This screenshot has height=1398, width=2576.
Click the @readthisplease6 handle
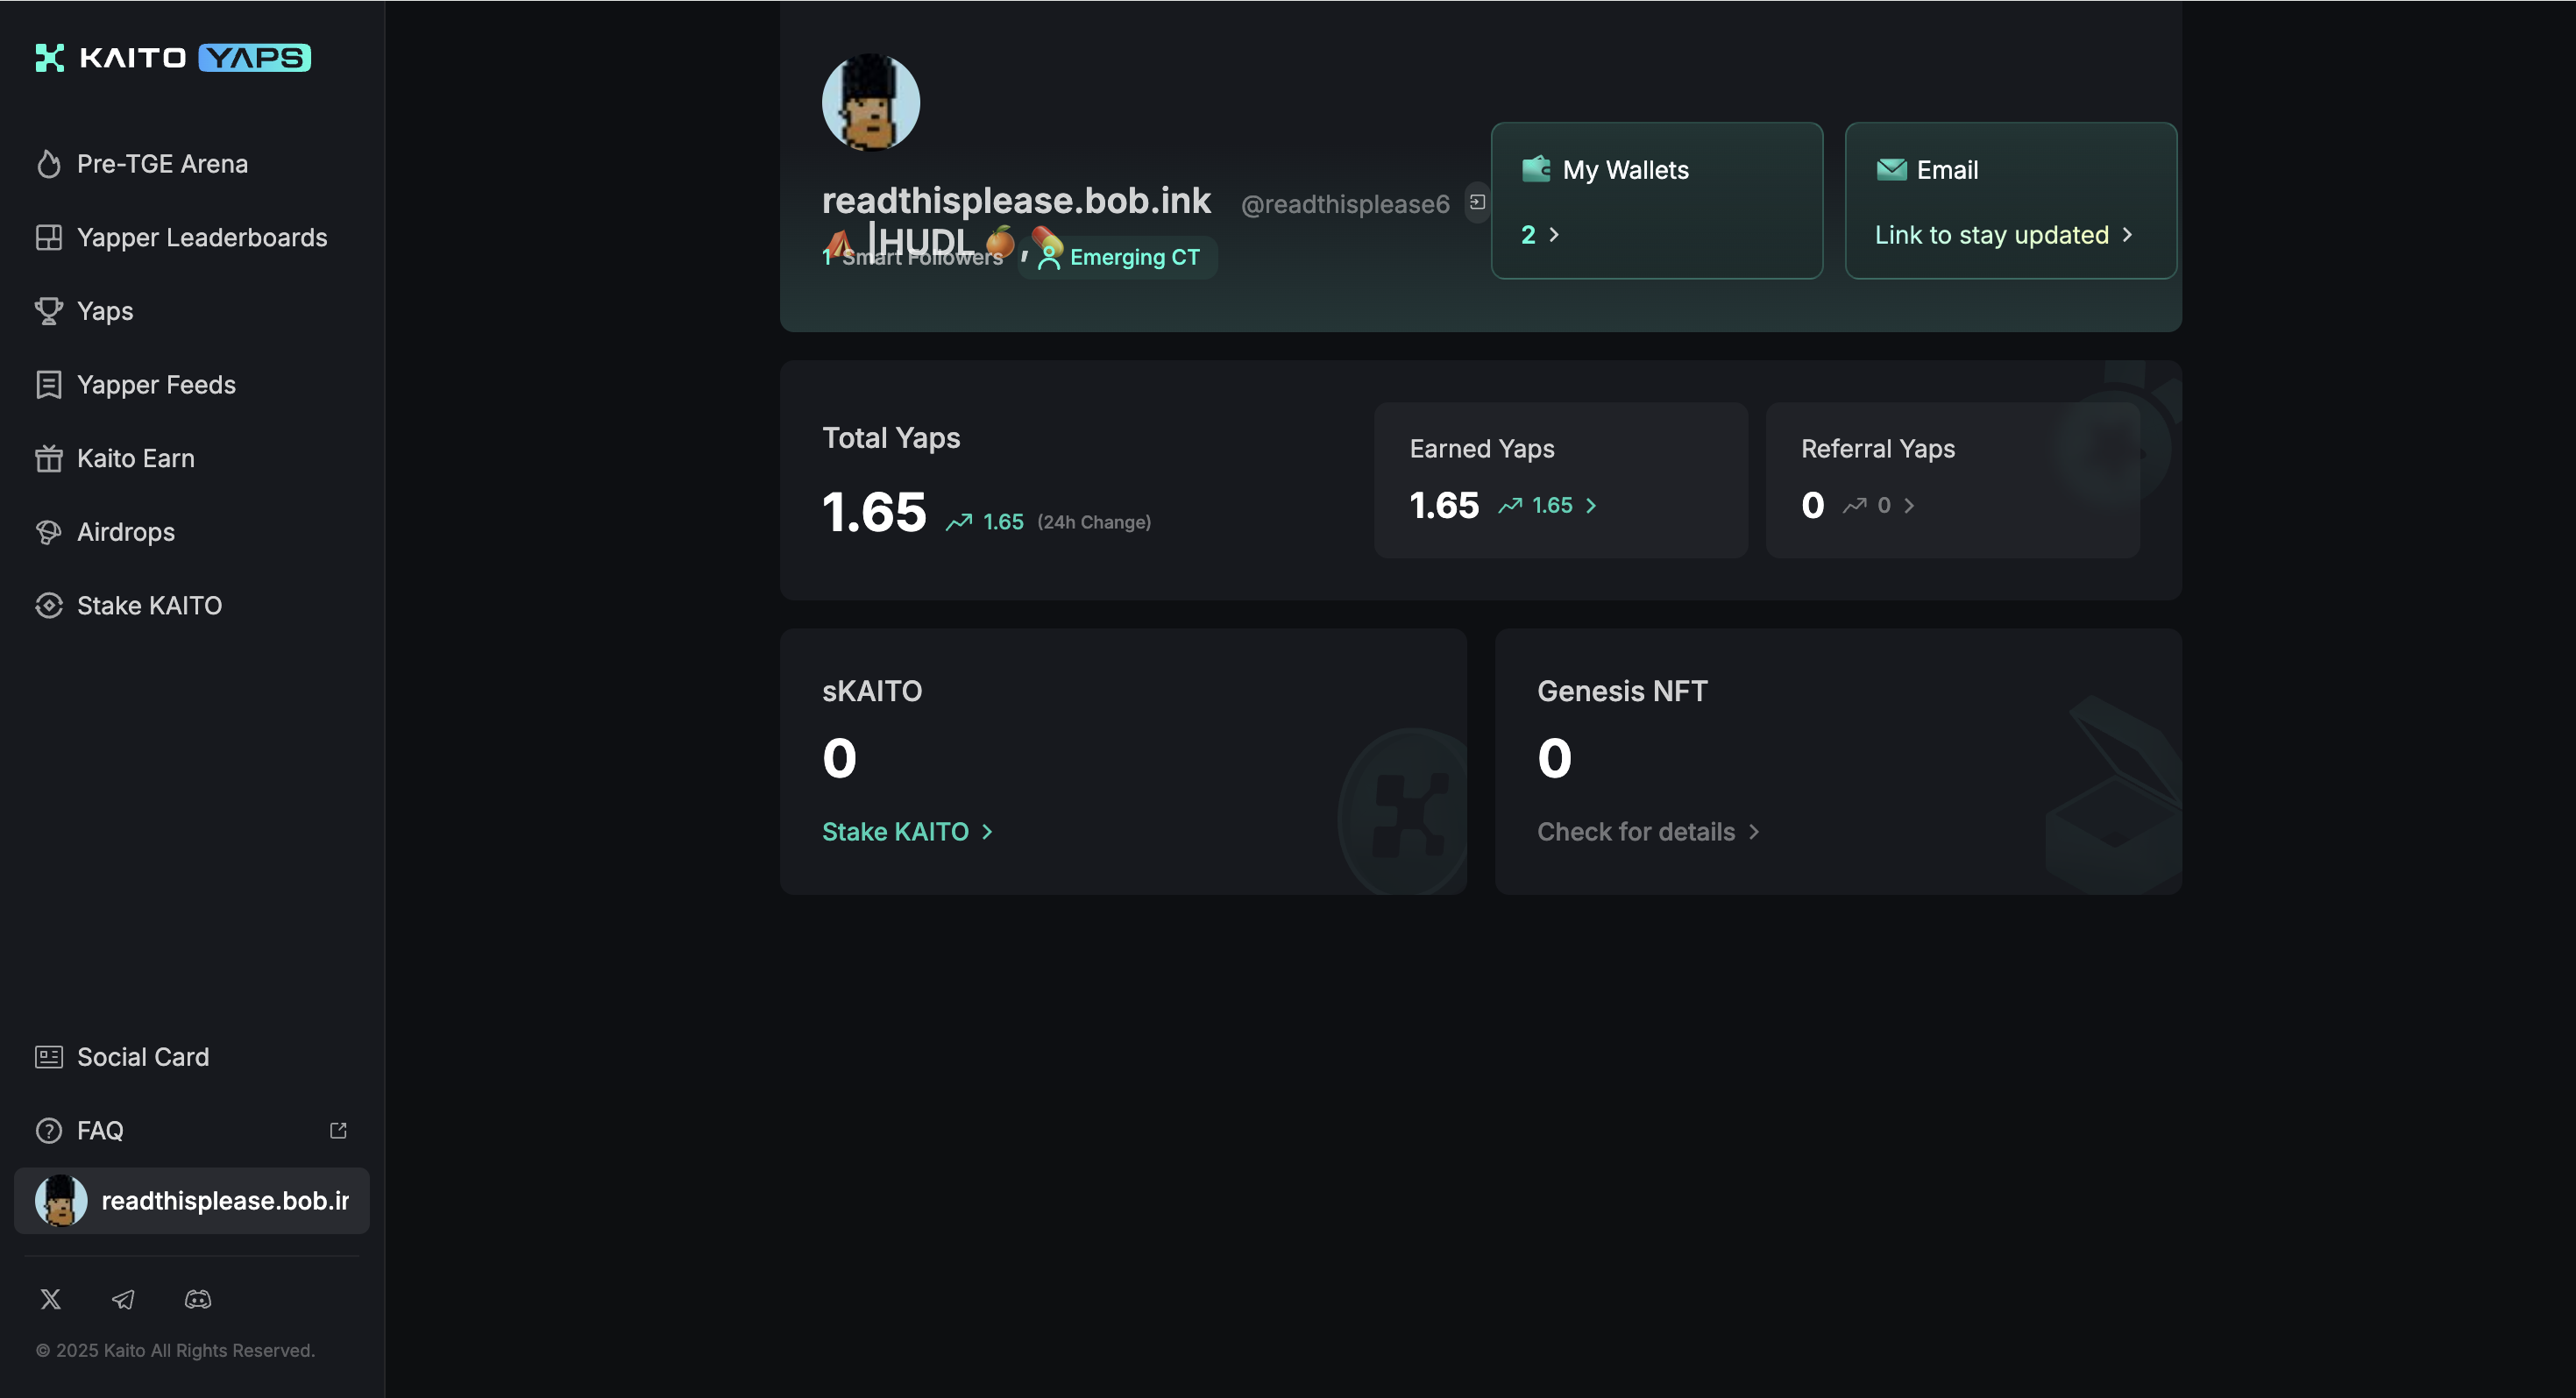[x=1345, y=204]
